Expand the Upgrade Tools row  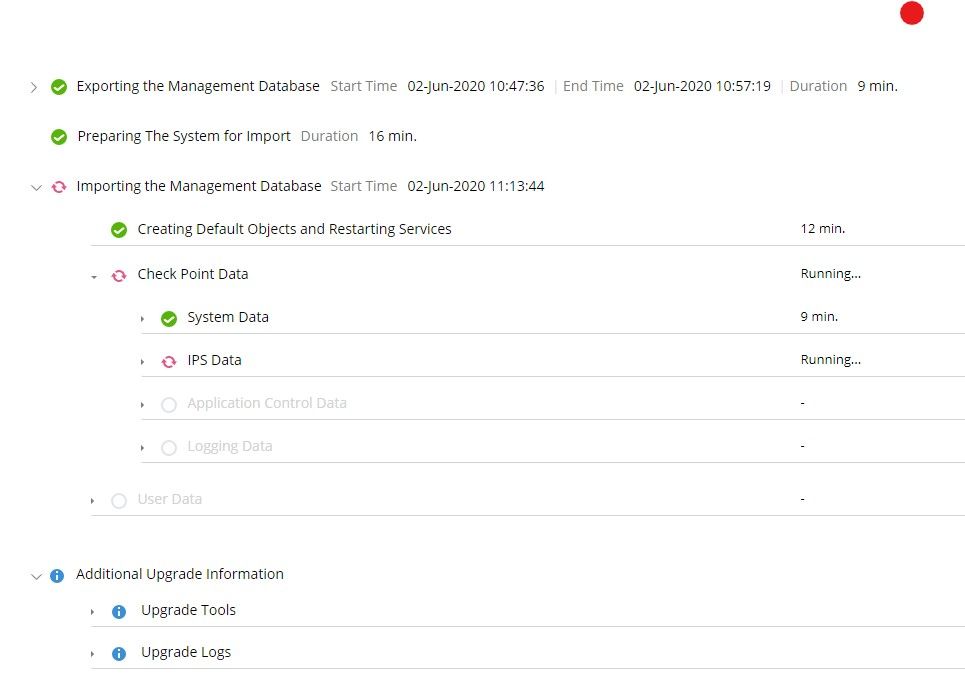pos(92,612)
